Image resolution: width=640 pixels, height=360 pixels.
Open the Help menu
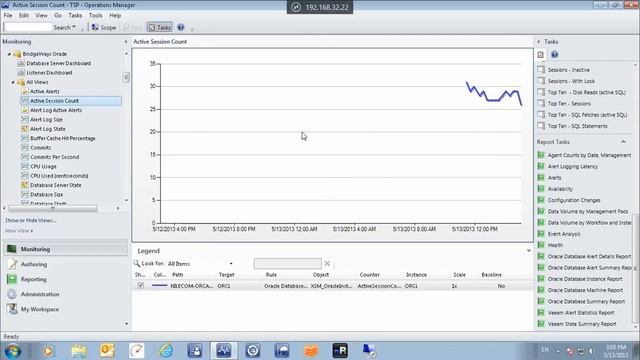pos(115,15)
